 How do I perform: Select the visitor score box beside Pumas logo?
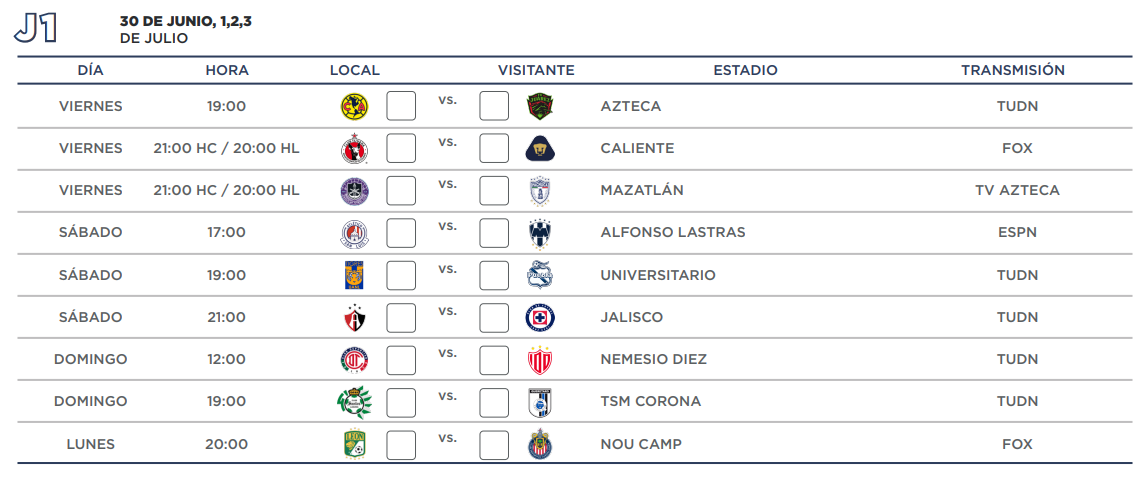[494, 148]
